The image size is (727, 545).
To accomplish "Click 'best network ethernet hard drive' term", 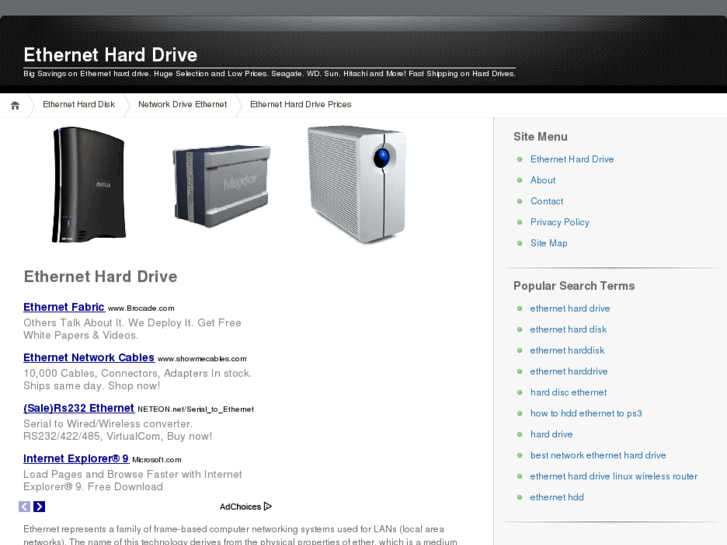I will tap(598, 455).
